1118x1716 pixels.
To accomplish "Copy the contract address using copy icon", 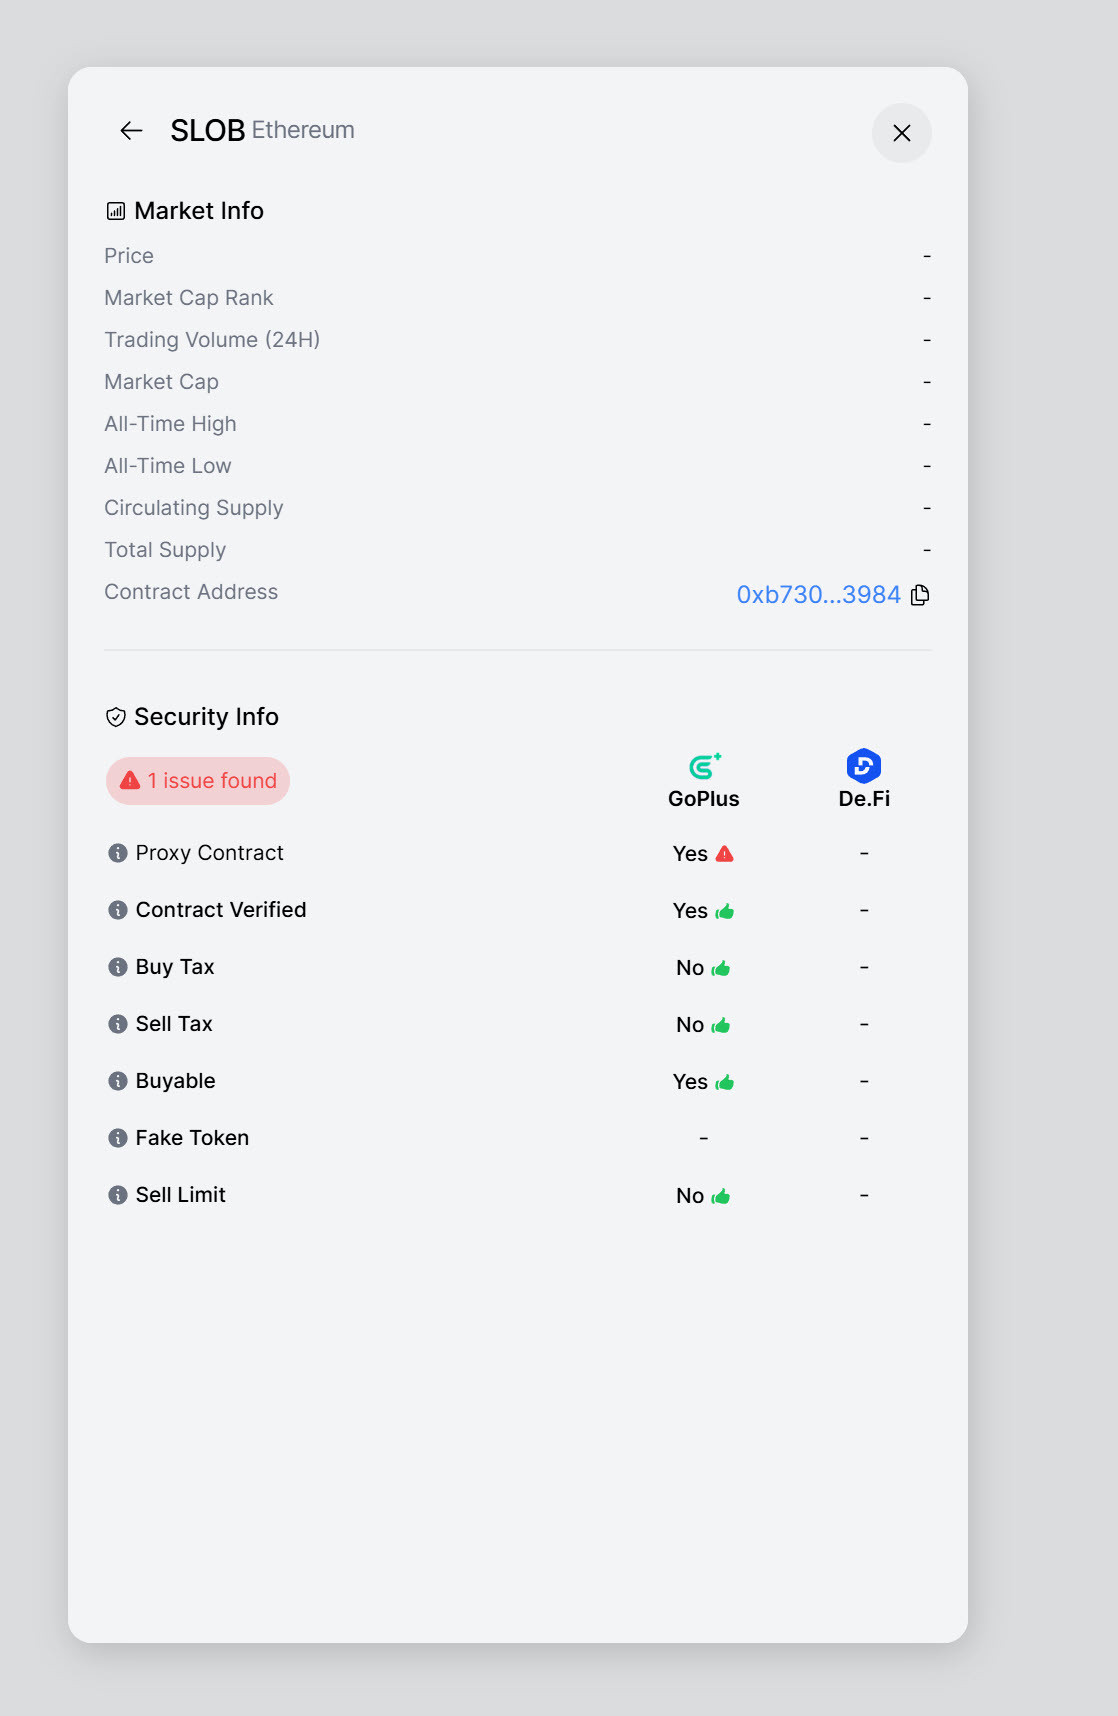I will click(x=921, y=595).
